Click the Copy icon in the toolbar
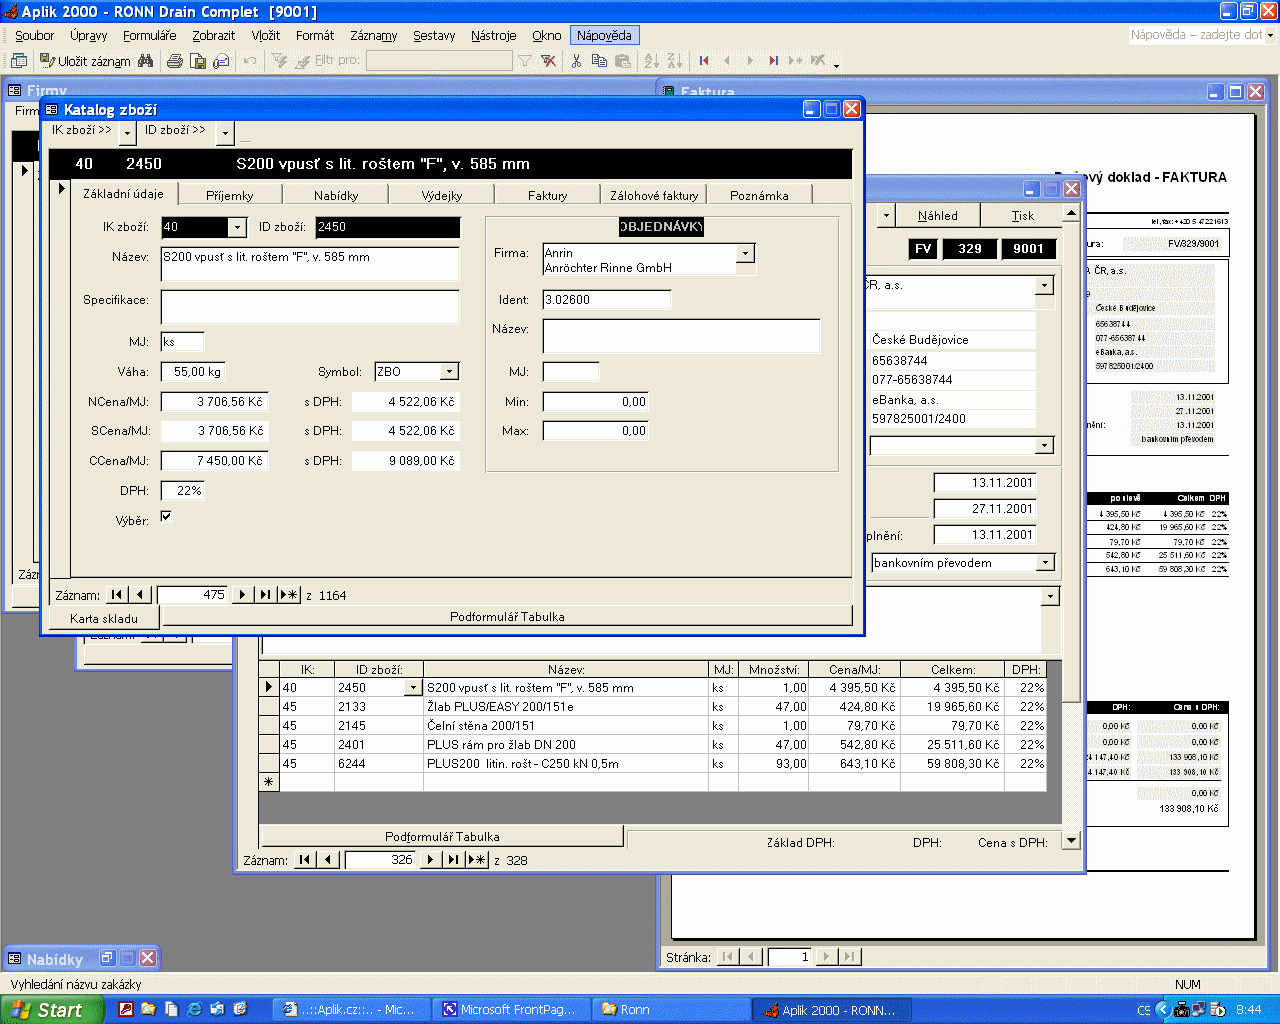This screenshot has width=1280, height=1024. (599, 61)
